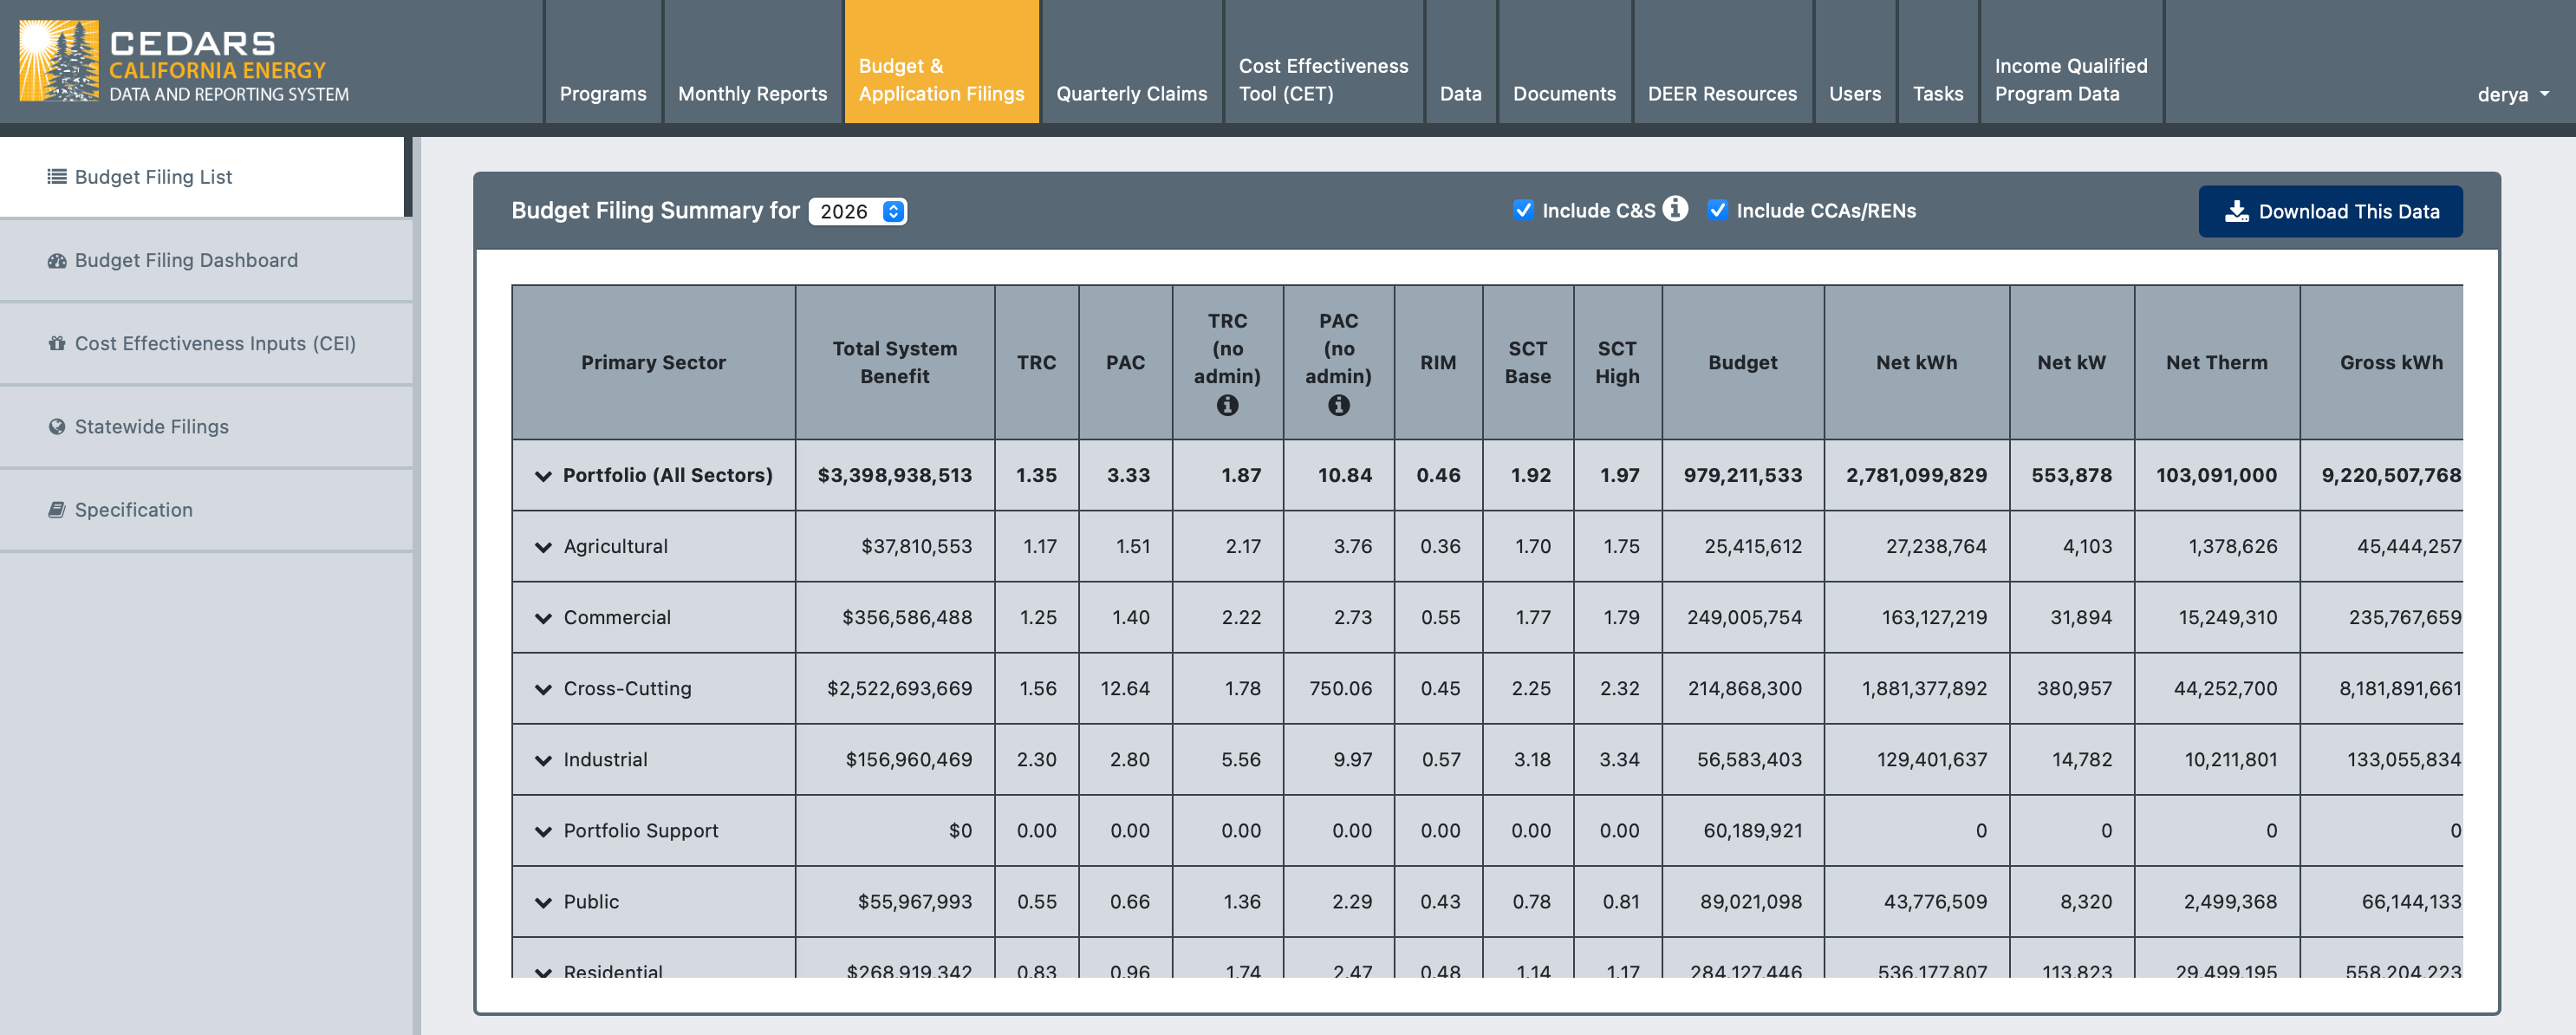Click the Include C&S info icon

tap(1675, 209)
